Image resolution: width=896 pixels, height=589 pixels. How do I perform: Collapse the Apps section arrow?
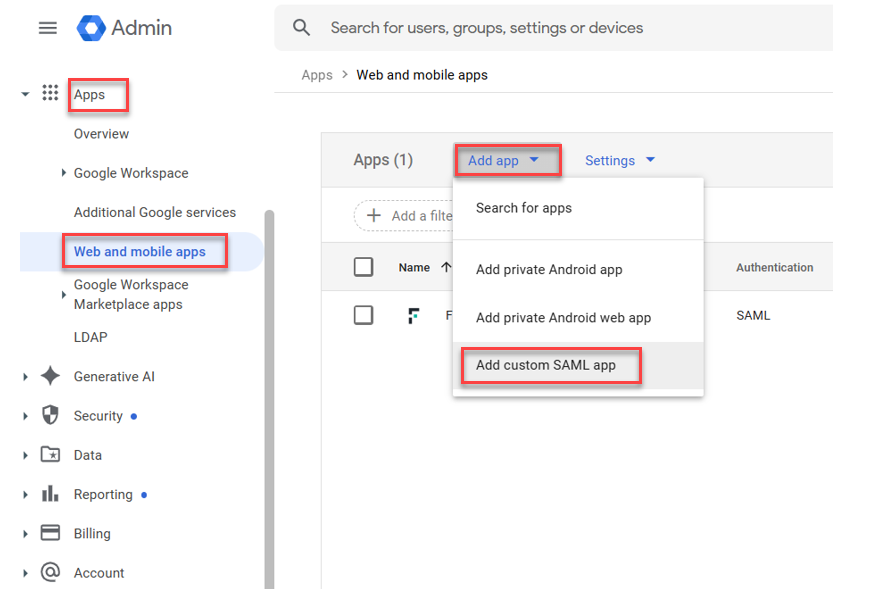(x=25, y=95)
